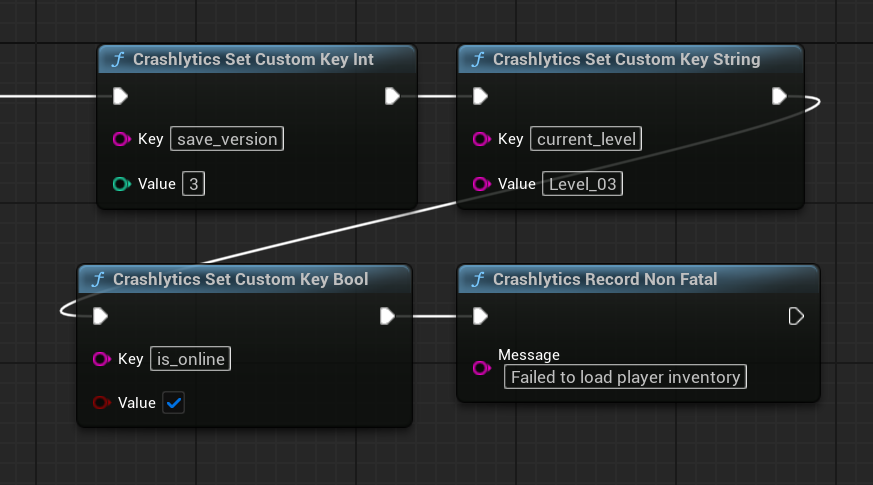Click the Set Custom Key String output execution pin
Viewport: 873px width, 485px height.
coord(779,96)
